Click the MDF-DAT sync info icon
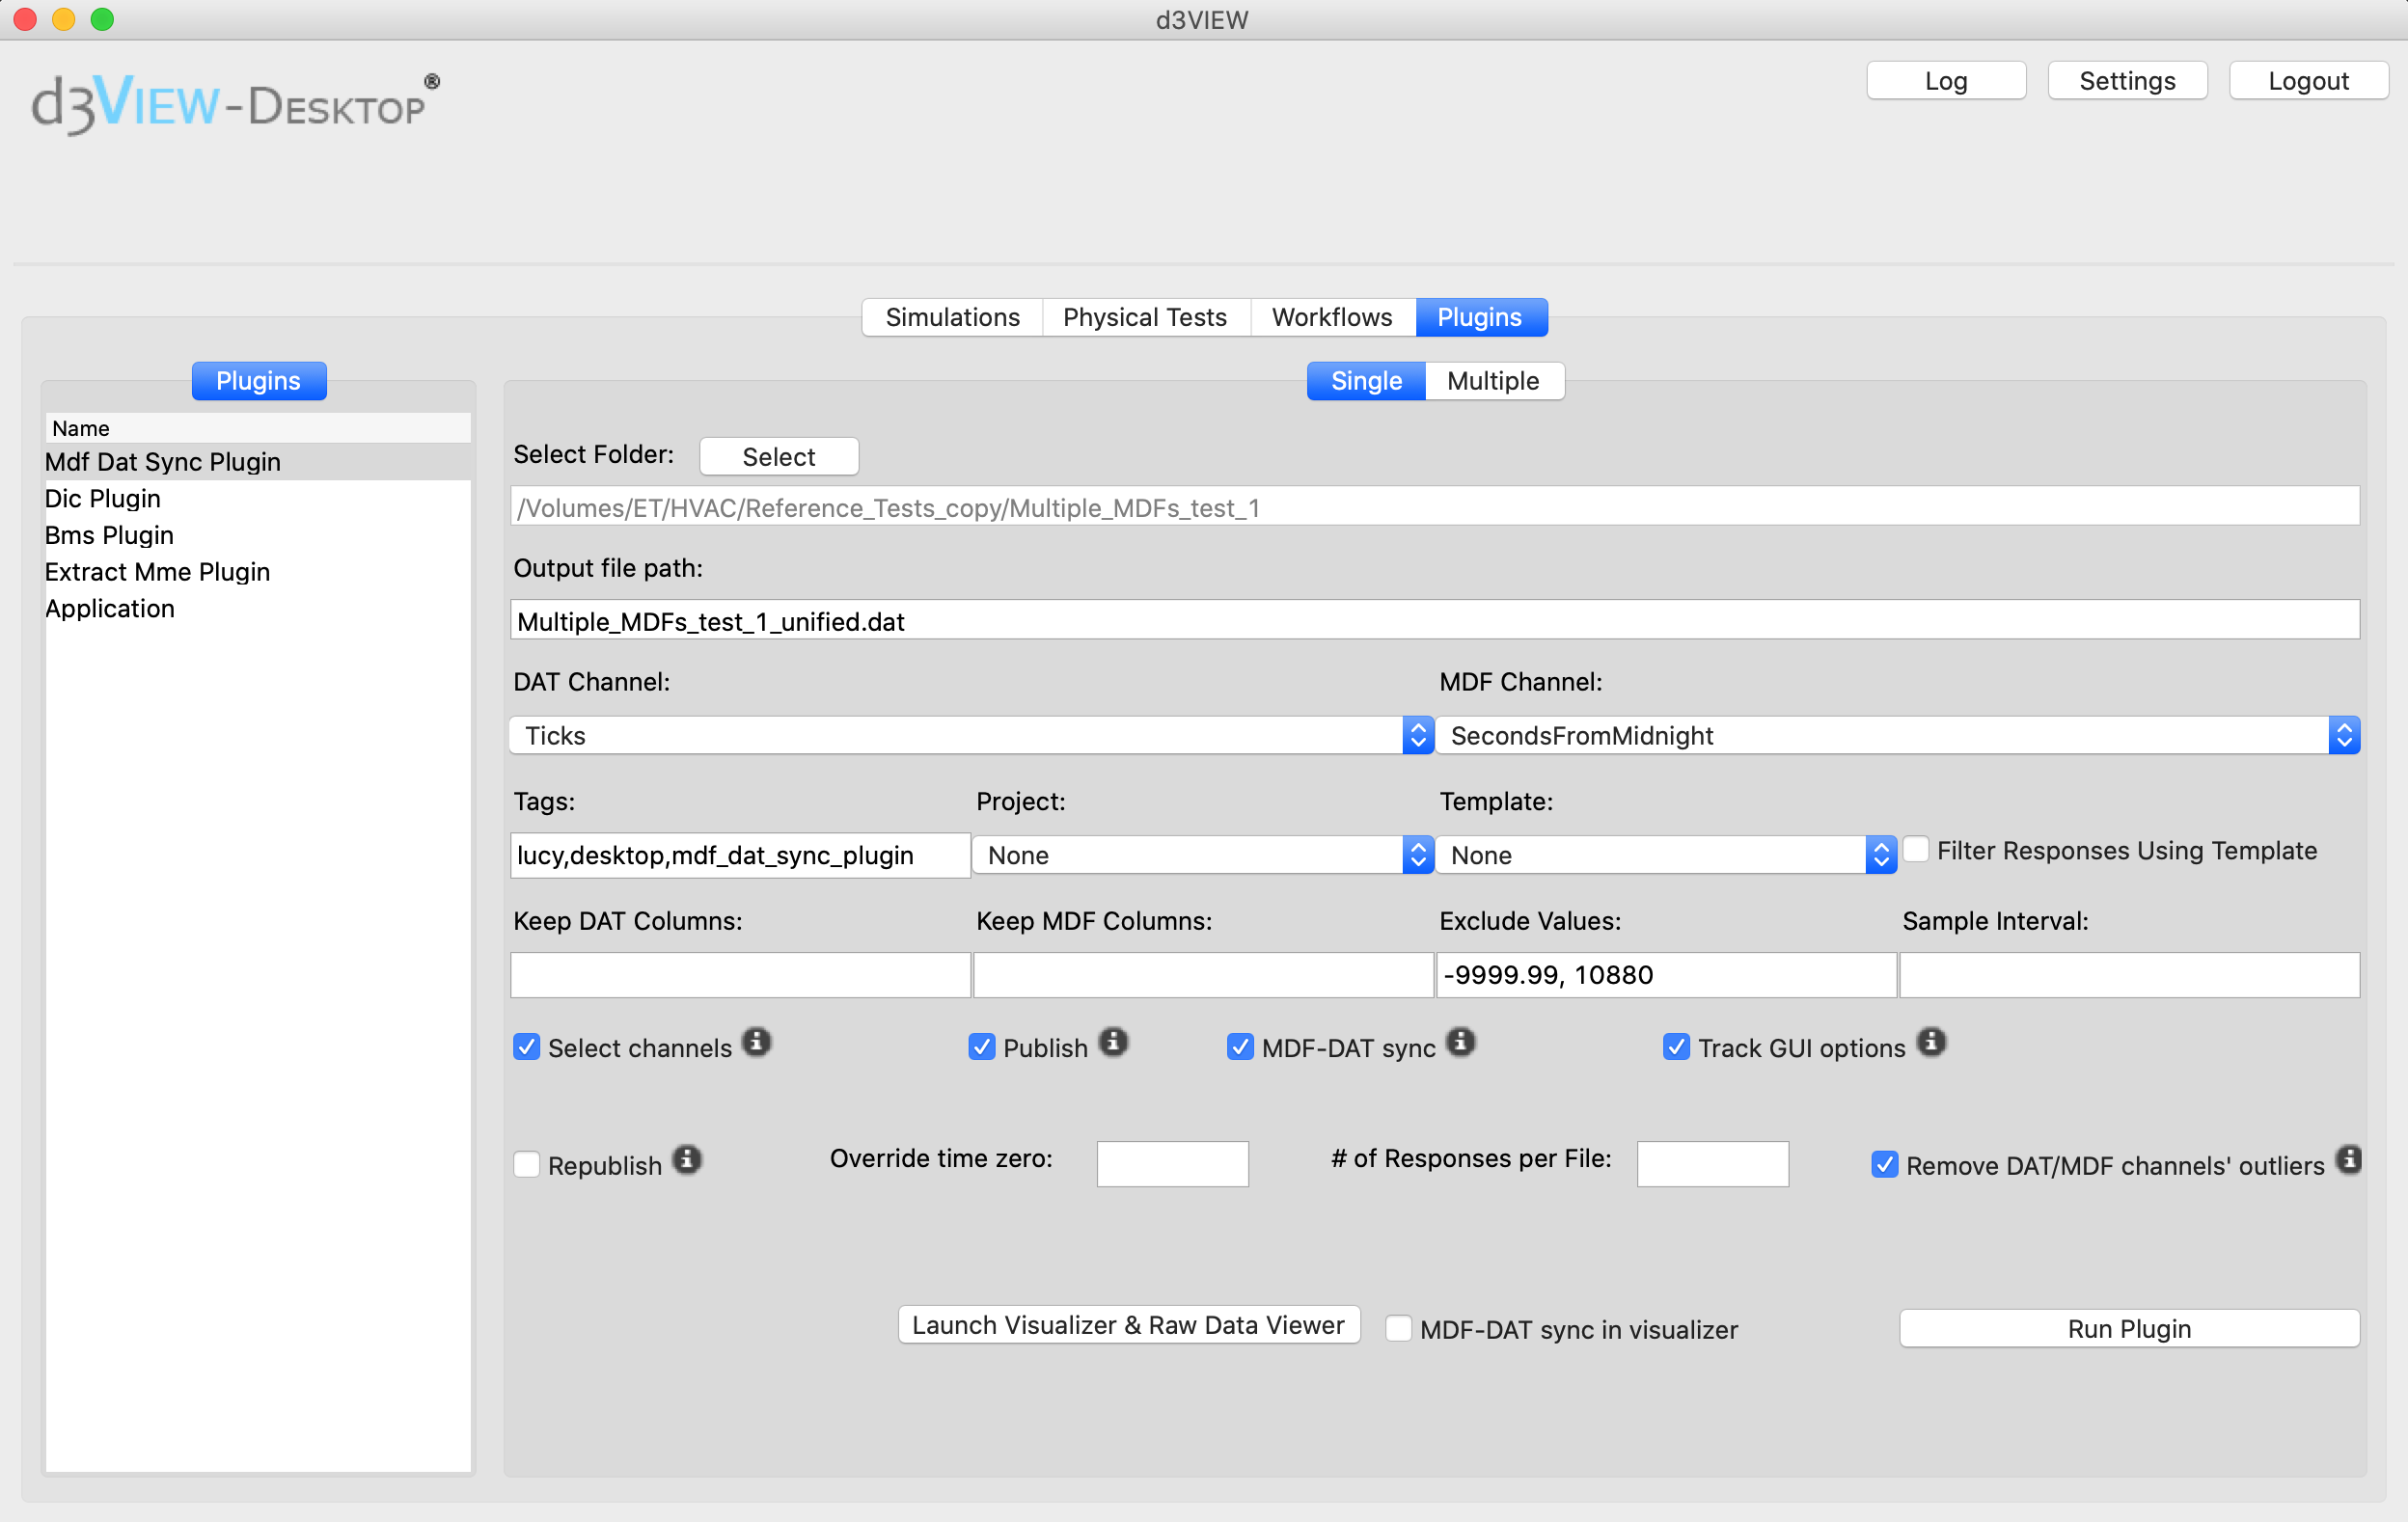The image size is (2408, 1522). point(1468,1046)
